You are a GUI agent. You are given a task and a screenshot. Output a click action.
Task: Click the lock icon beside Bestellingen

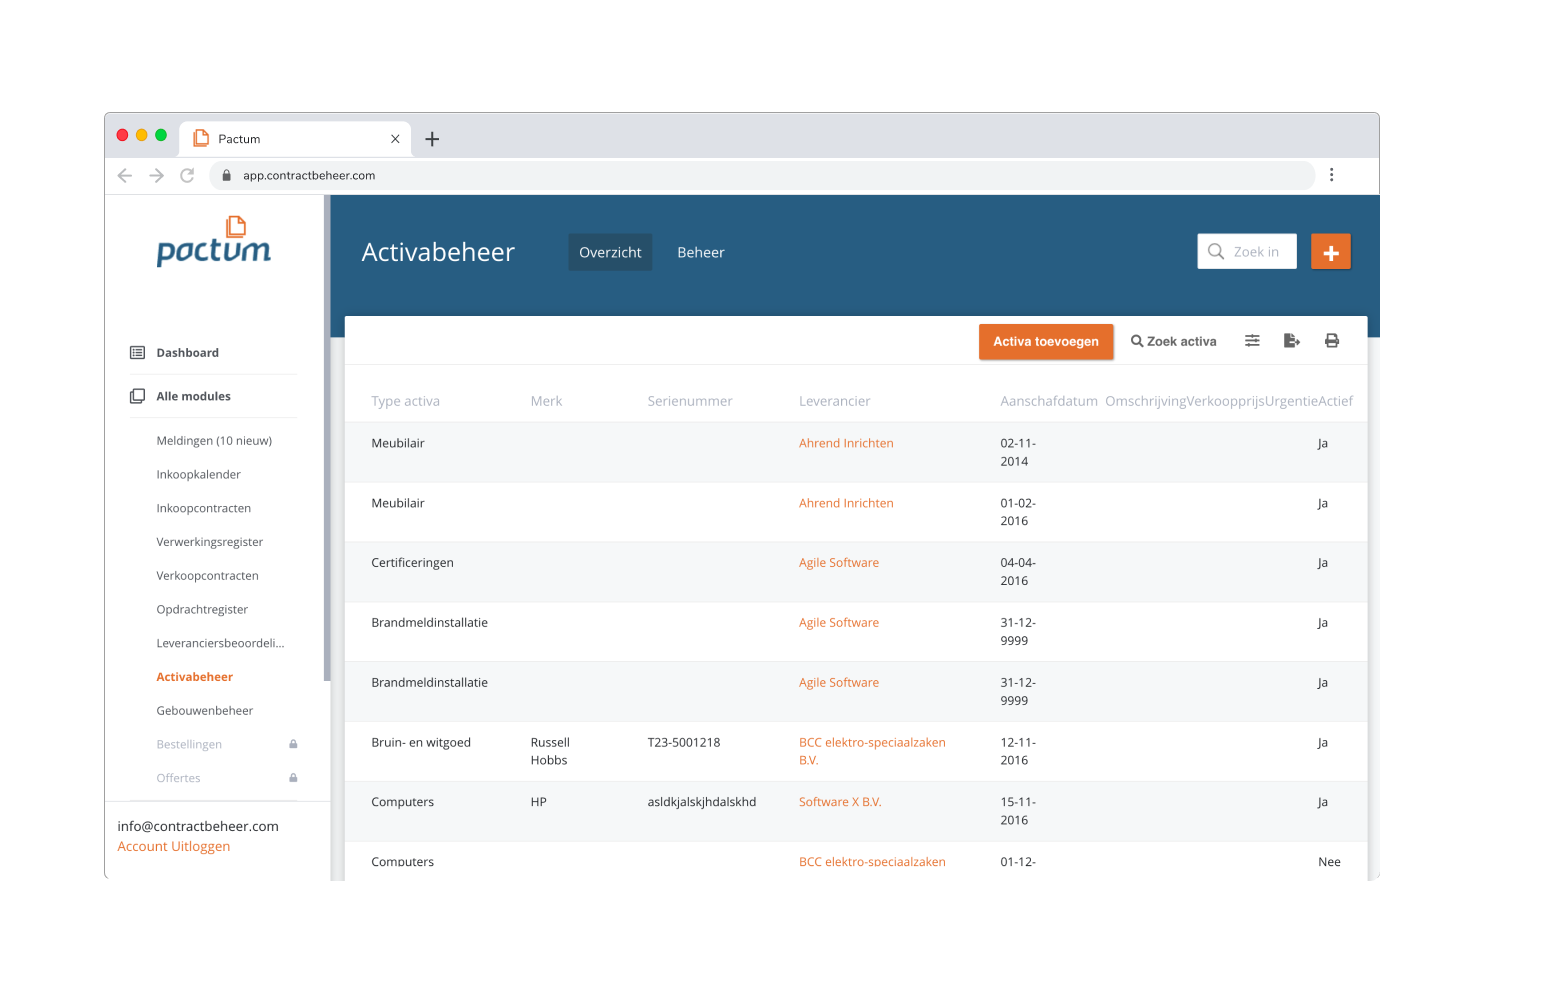293,744
